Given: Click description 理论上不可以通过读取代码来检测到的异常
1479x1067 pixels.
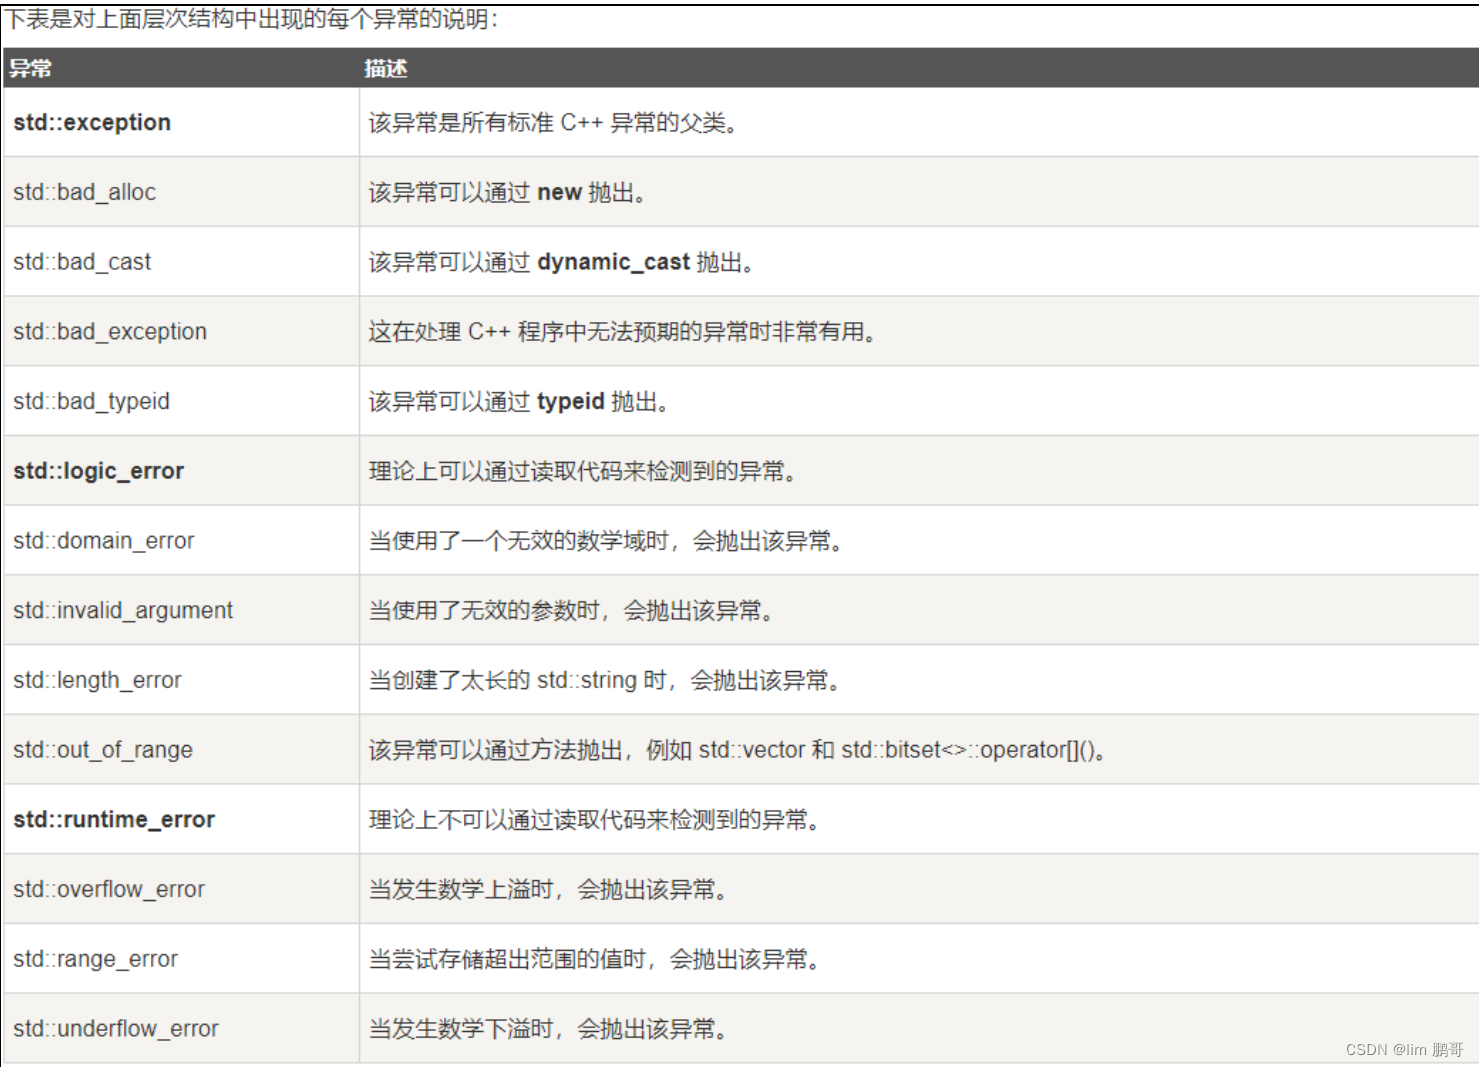Looking at the screenshot, I should (594, 820).
